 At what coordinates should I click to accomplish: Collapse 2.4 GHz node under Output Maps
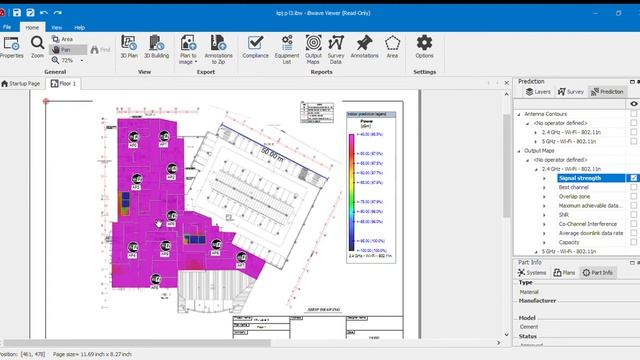pyautogui.click(x=536, y=169)
